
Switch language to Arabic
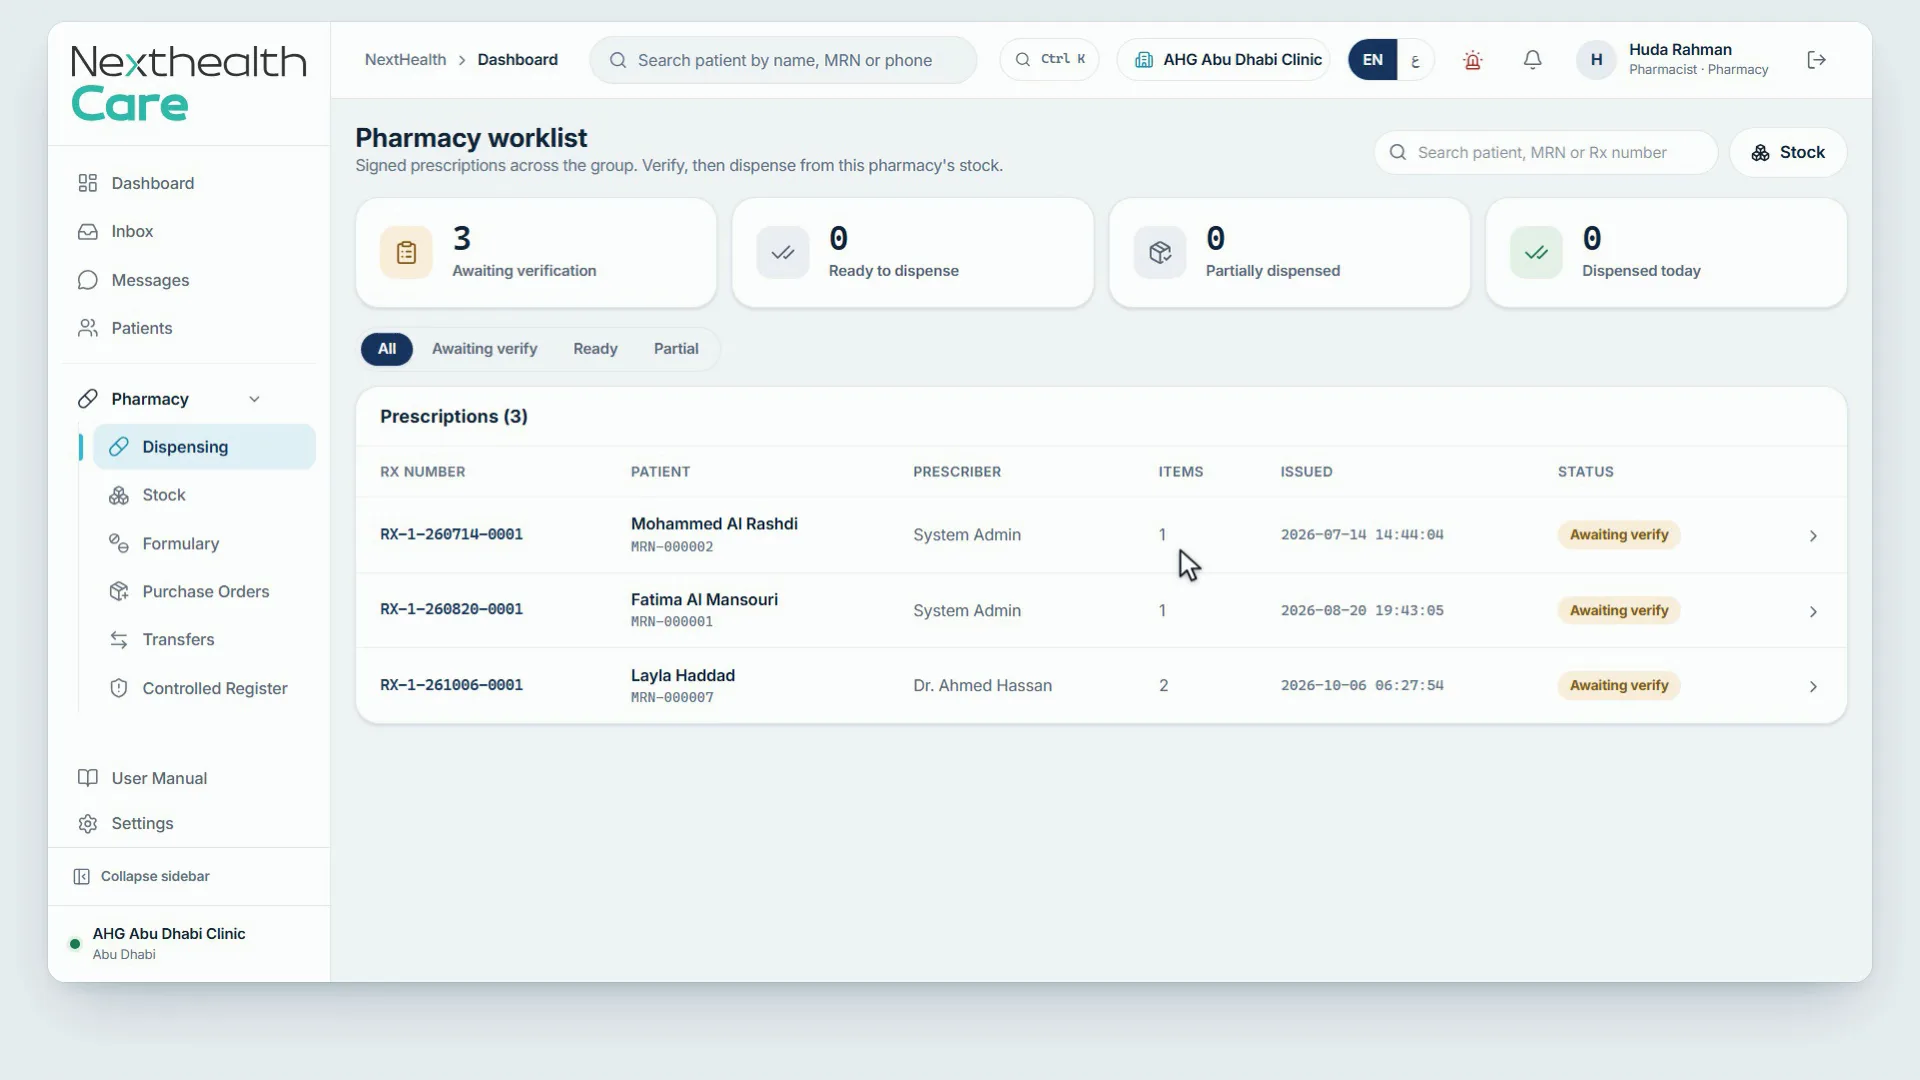1415,60
